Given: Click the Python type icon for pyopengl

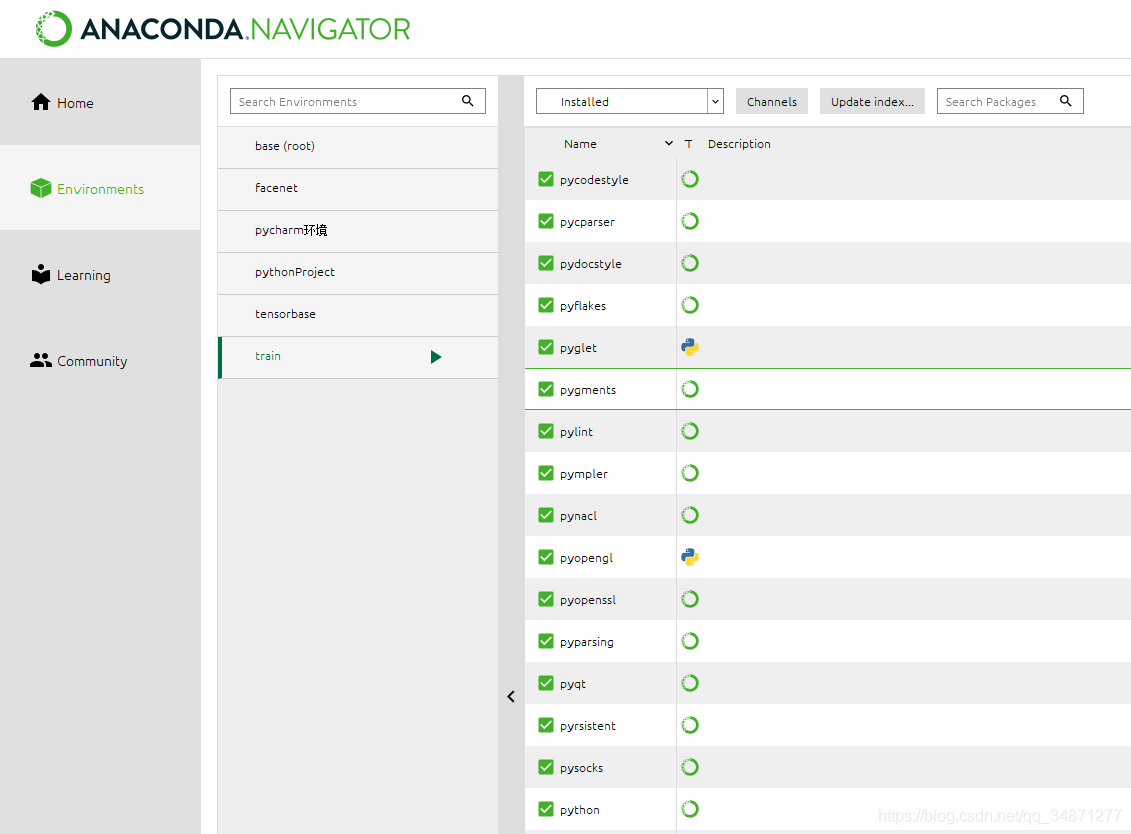Looking at the screenshot, I should pos(690,557).
